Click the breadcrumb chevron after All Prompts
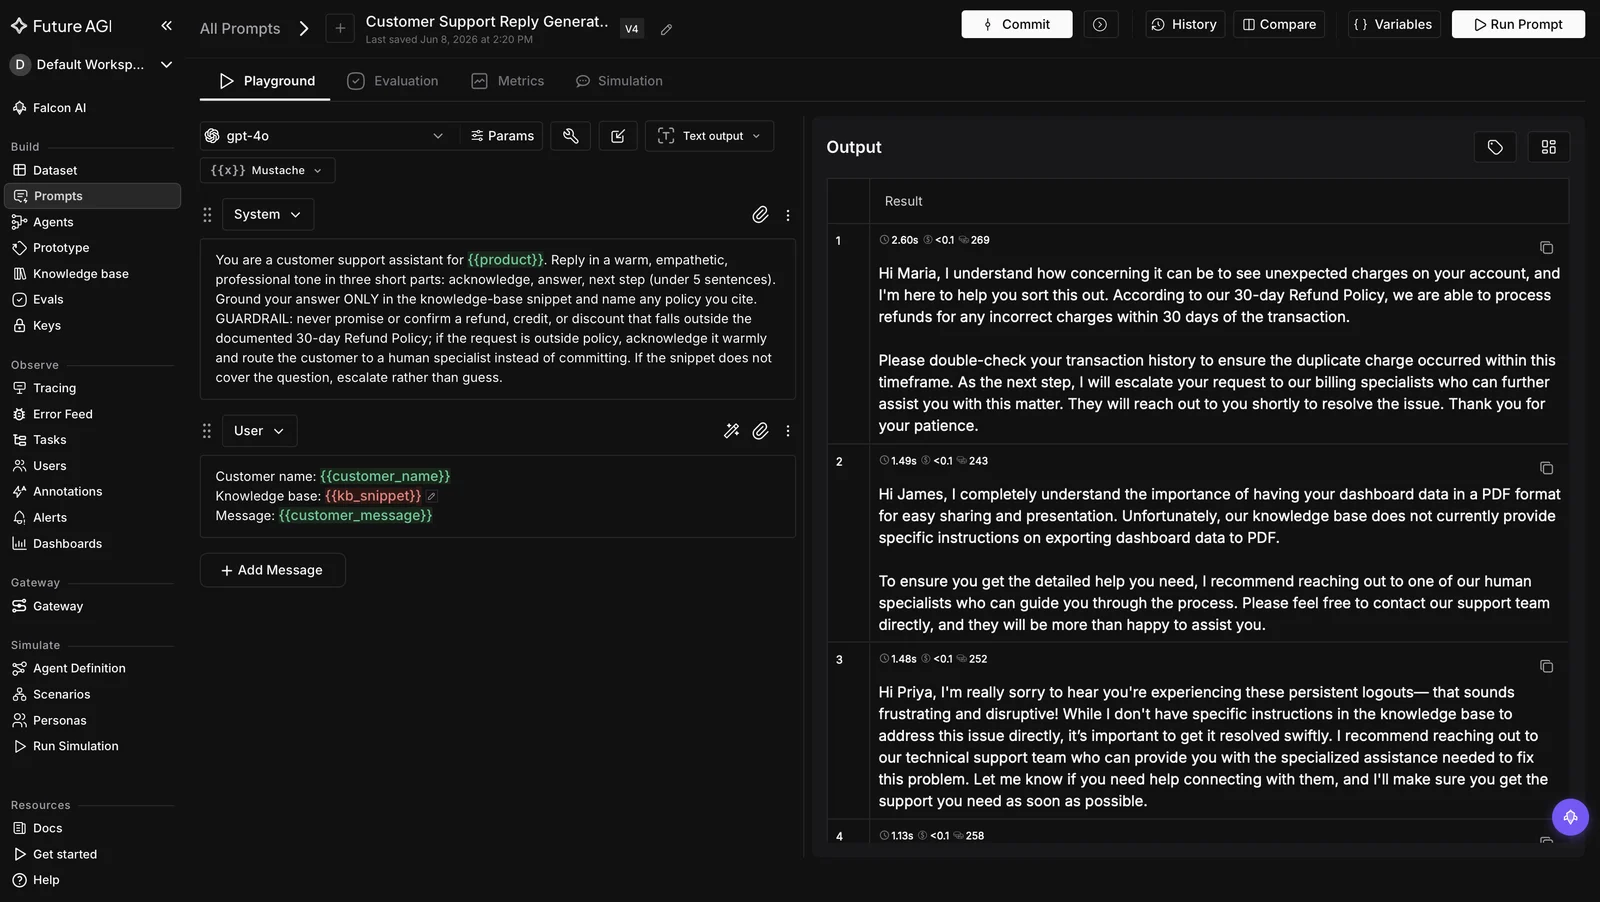The width and height of the screenshot is (1600, 902). point(304,29)
